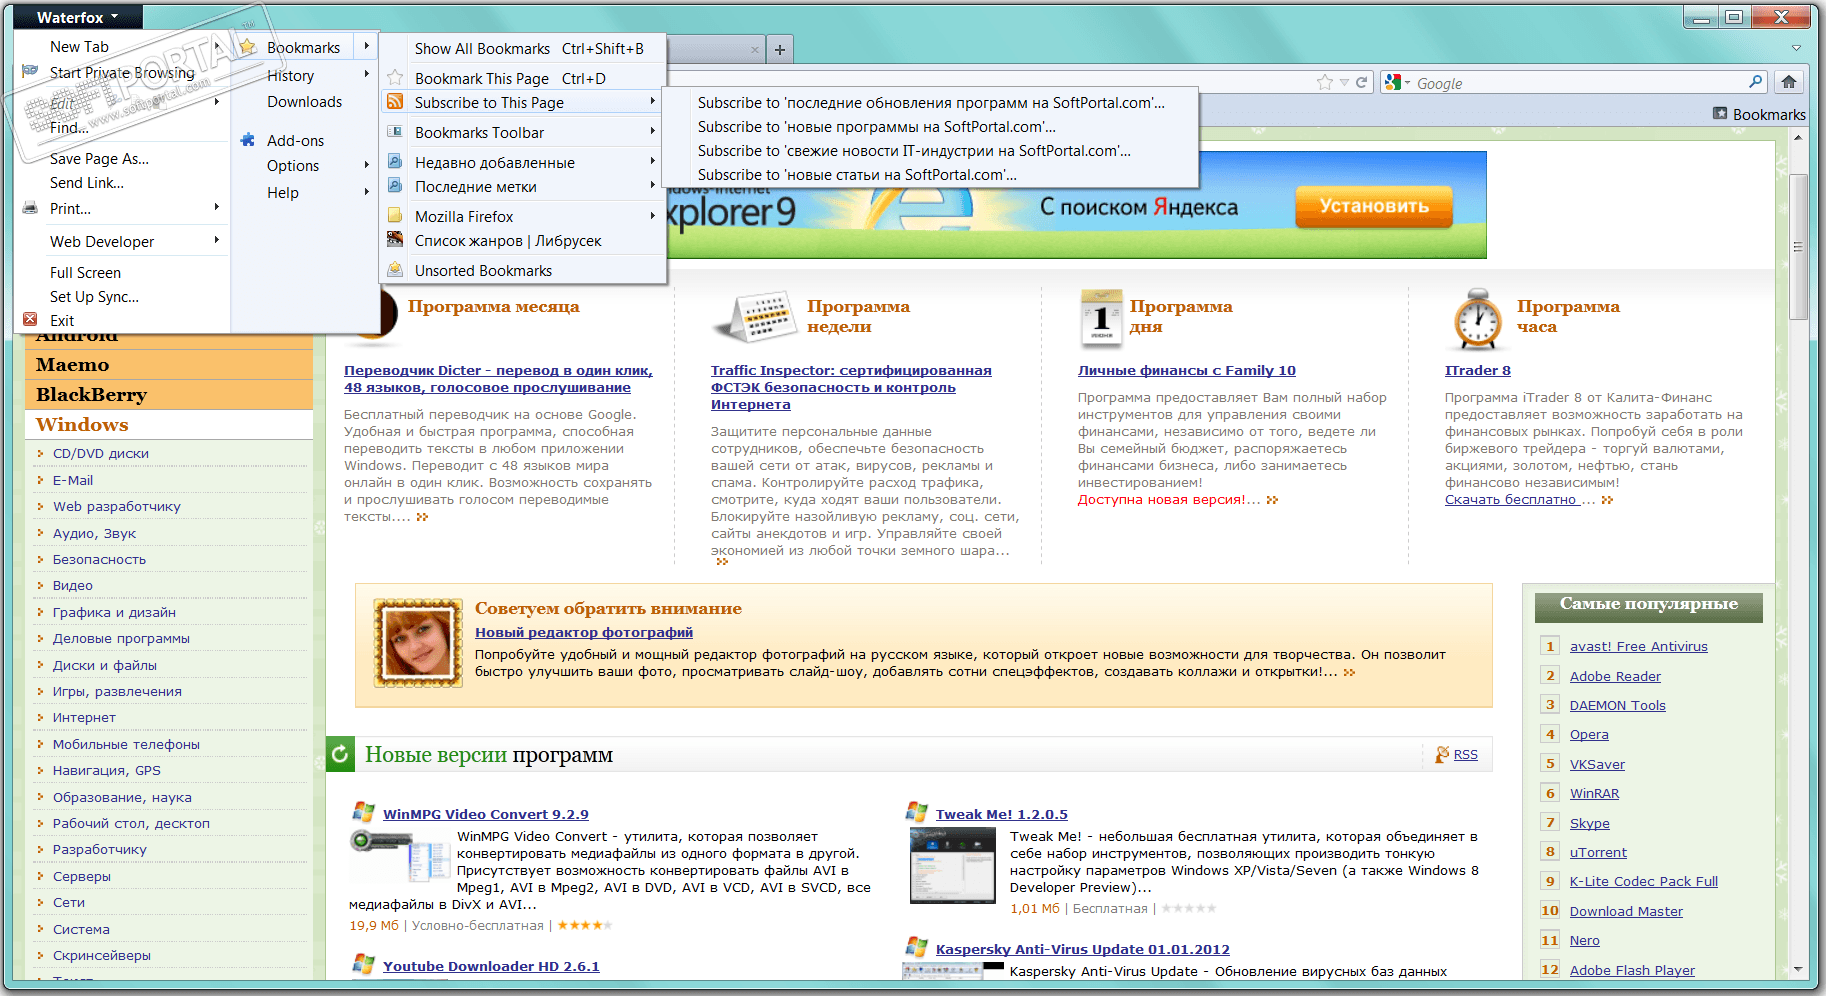
Task: Click the Add-ons puzzle piece icon
Action: coord(248,140)
